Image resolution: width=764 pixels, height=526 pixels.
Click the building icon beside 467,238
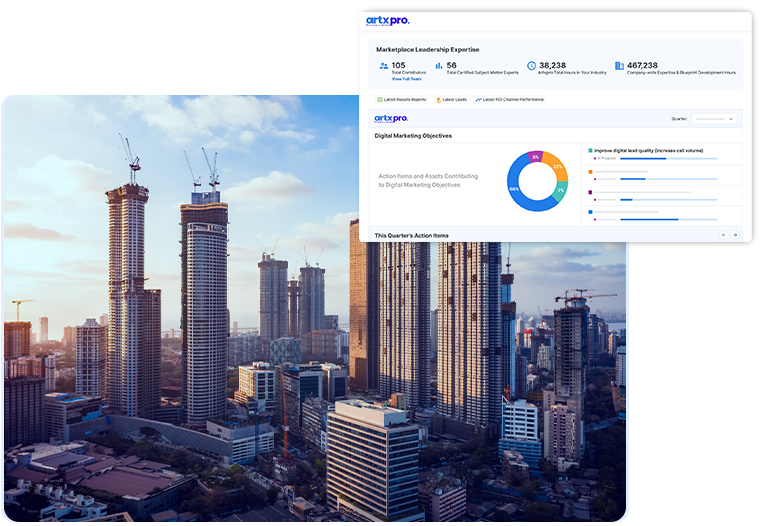pos(619,66)
